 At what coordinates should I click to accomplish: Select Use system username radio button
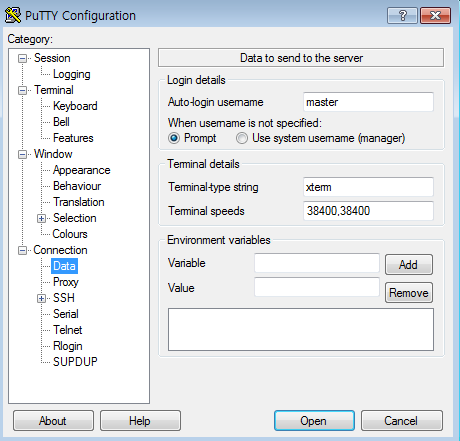(242, 138)
